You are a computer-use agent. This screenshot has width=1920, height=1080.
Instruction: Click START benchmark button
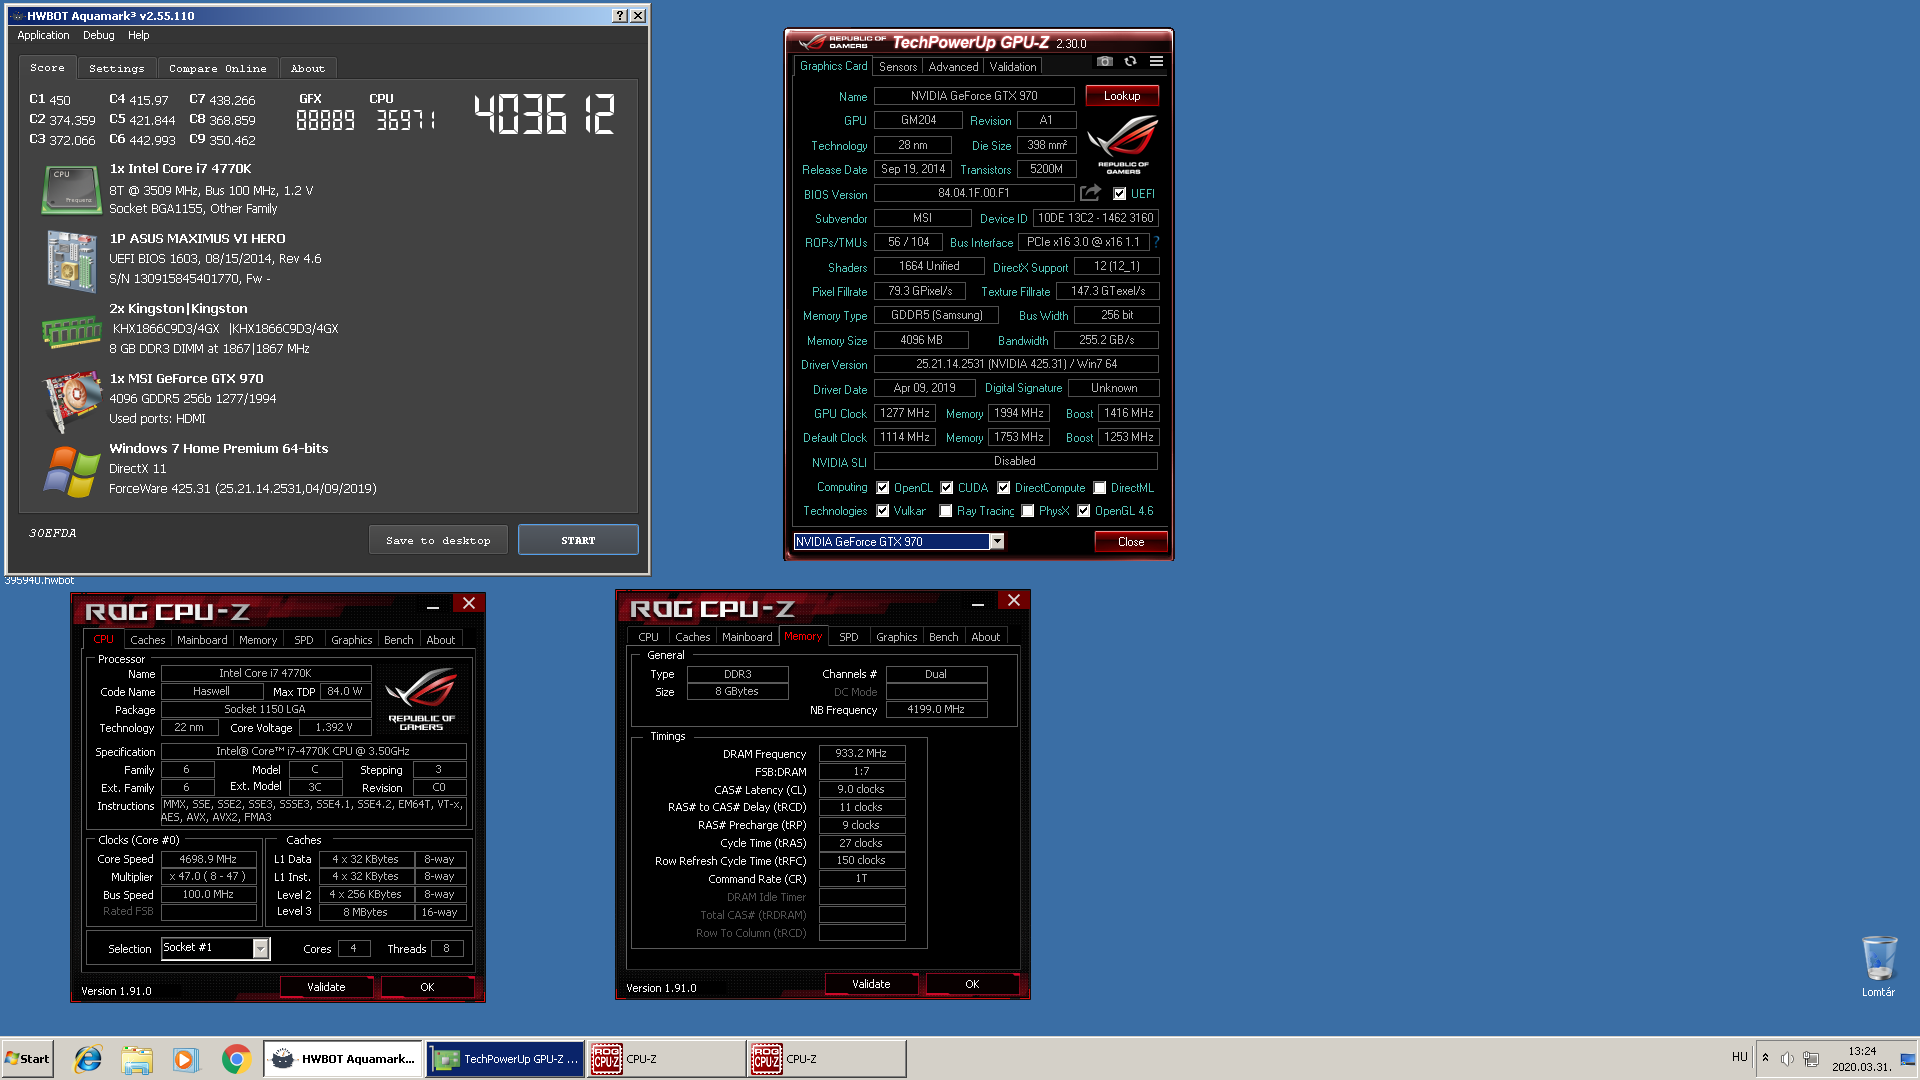[x=578, y=540]
